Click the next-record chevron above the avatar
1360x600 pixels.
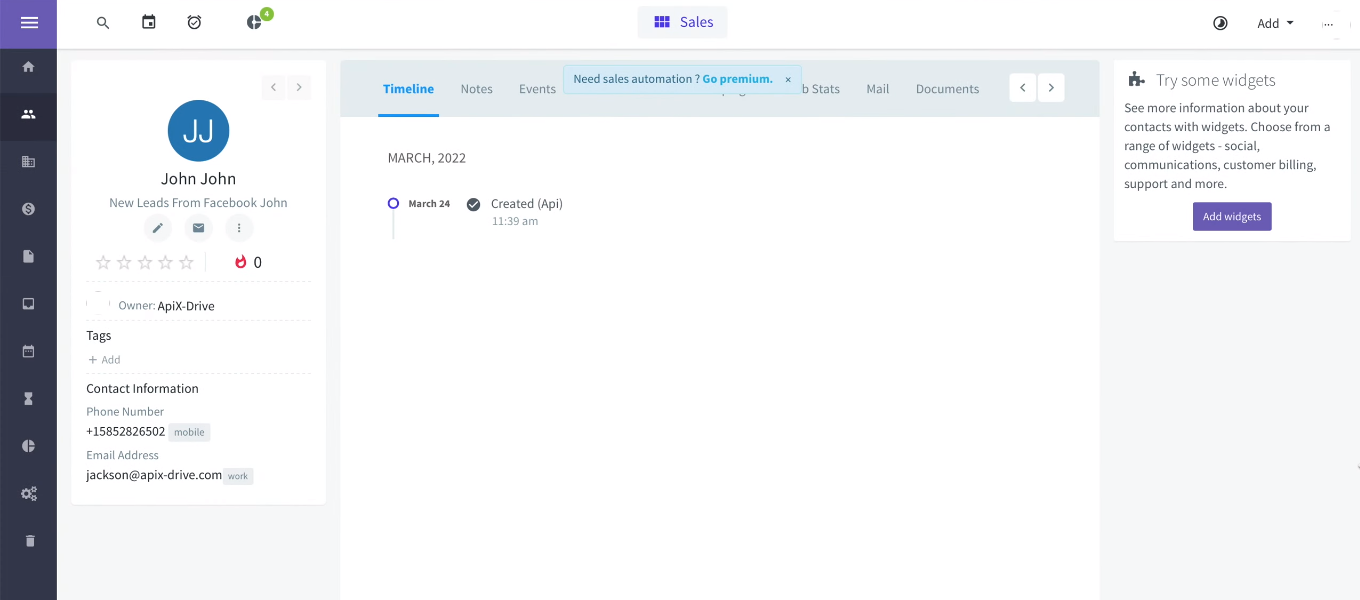(299, 87)
